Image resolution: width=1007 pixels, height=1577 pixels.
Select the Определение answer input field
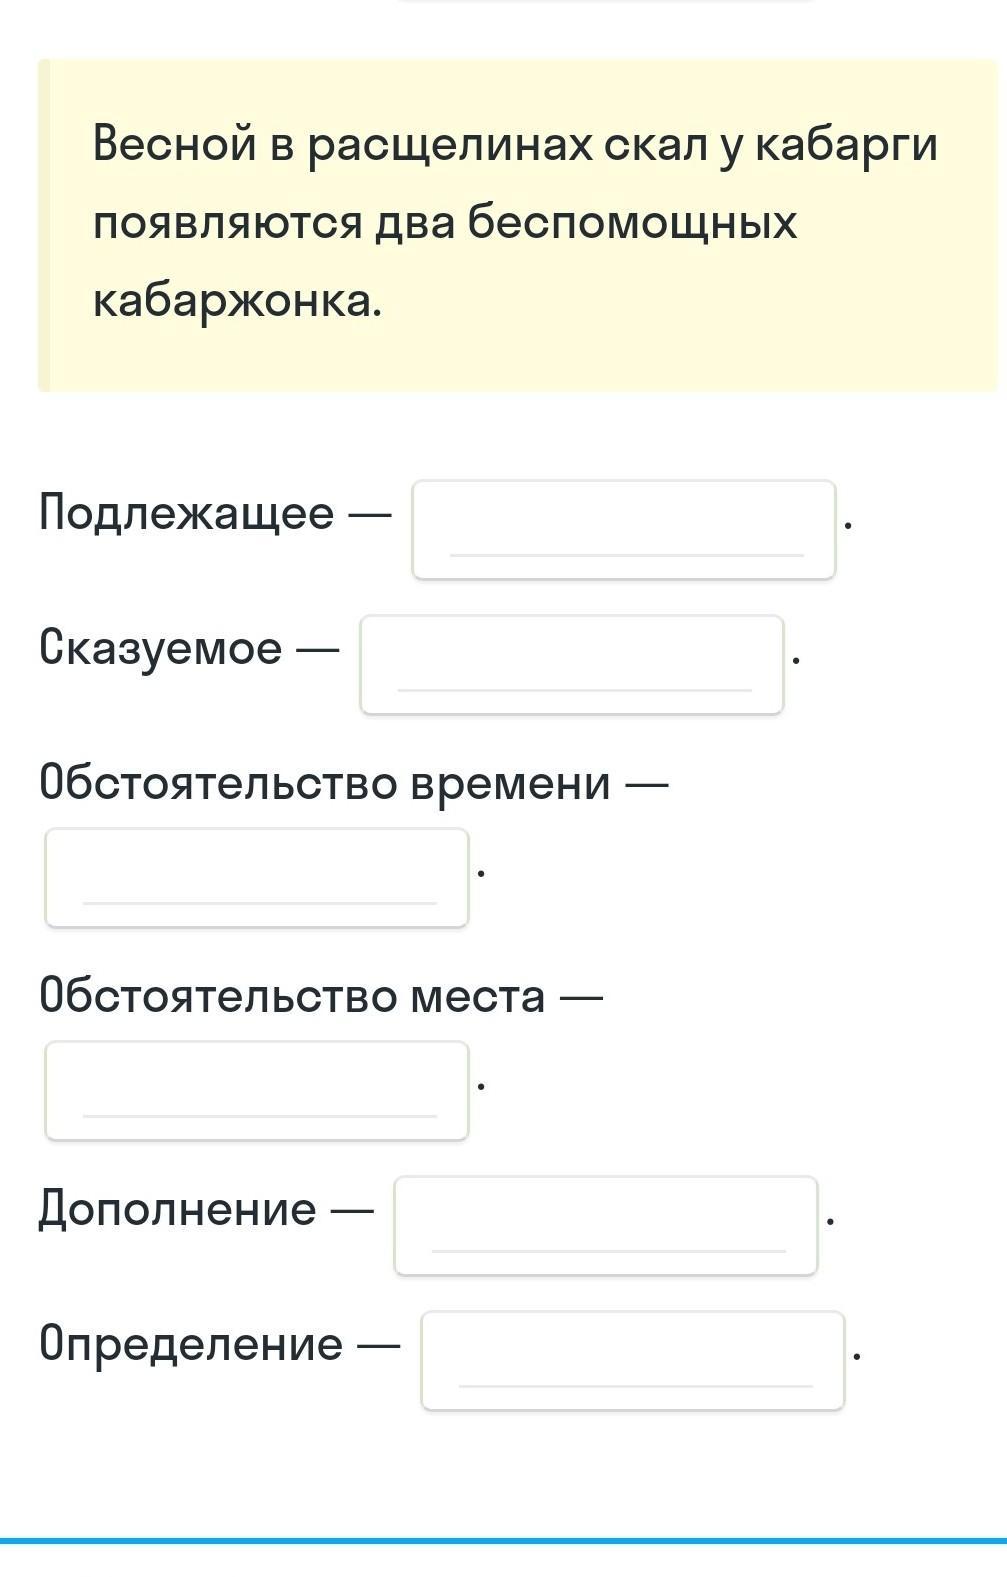632,1360
